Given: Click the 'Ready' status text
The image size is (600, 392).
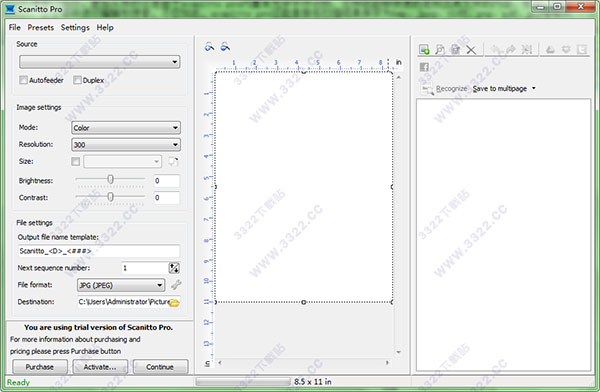Looking at the screenshot, I should (18, 382).
